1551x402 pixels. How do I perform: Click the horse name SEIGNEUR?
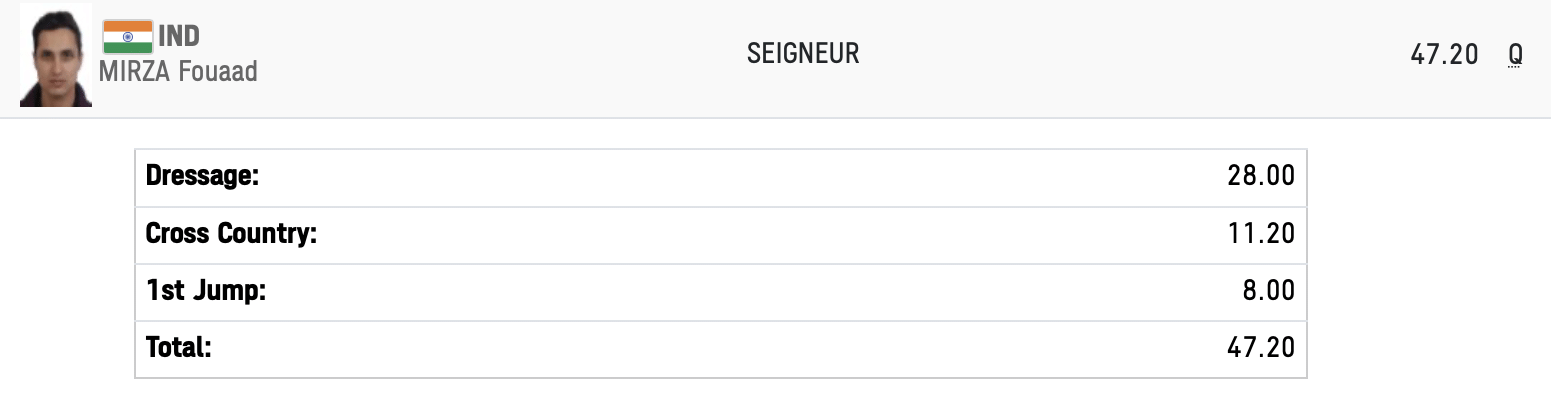803,54
